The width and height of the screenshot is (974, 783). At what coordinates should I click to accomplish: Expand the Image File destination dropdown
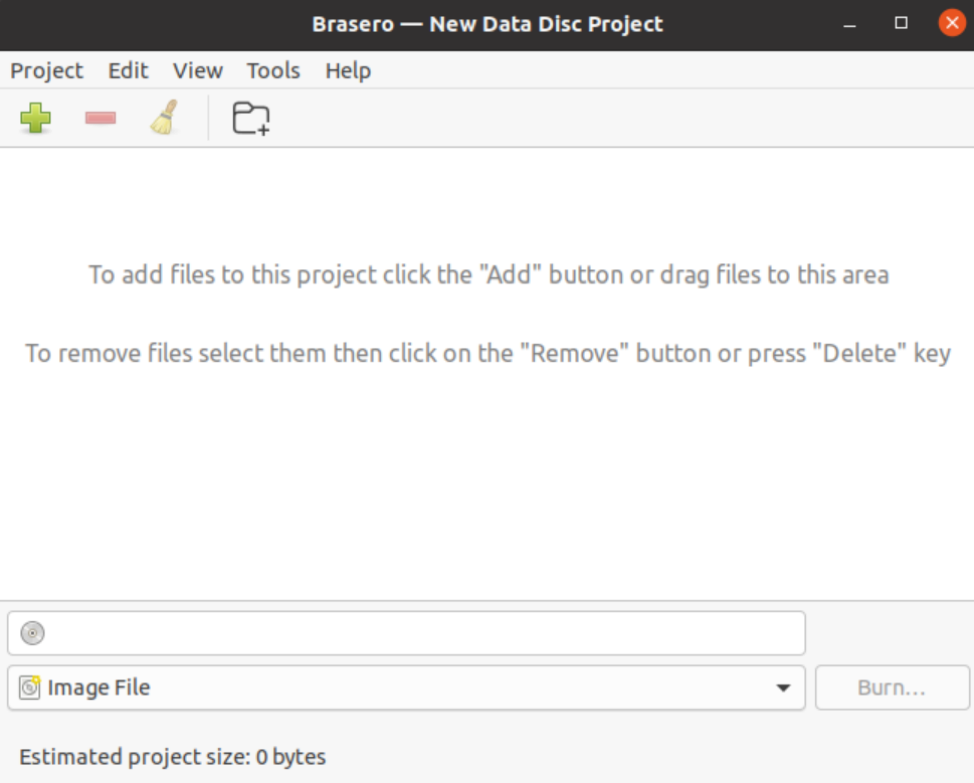pyautogui.click(x=405, y=688)
